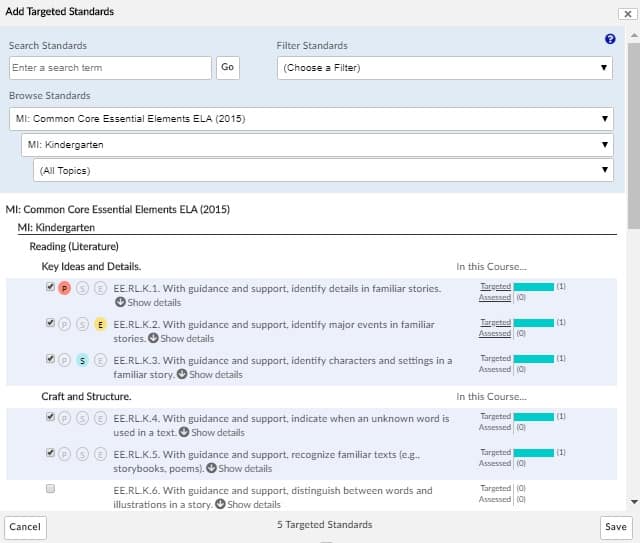Click the targeted progress bar for EE.RL.K.5
640x543 pixels.
(x=534, y=453)
